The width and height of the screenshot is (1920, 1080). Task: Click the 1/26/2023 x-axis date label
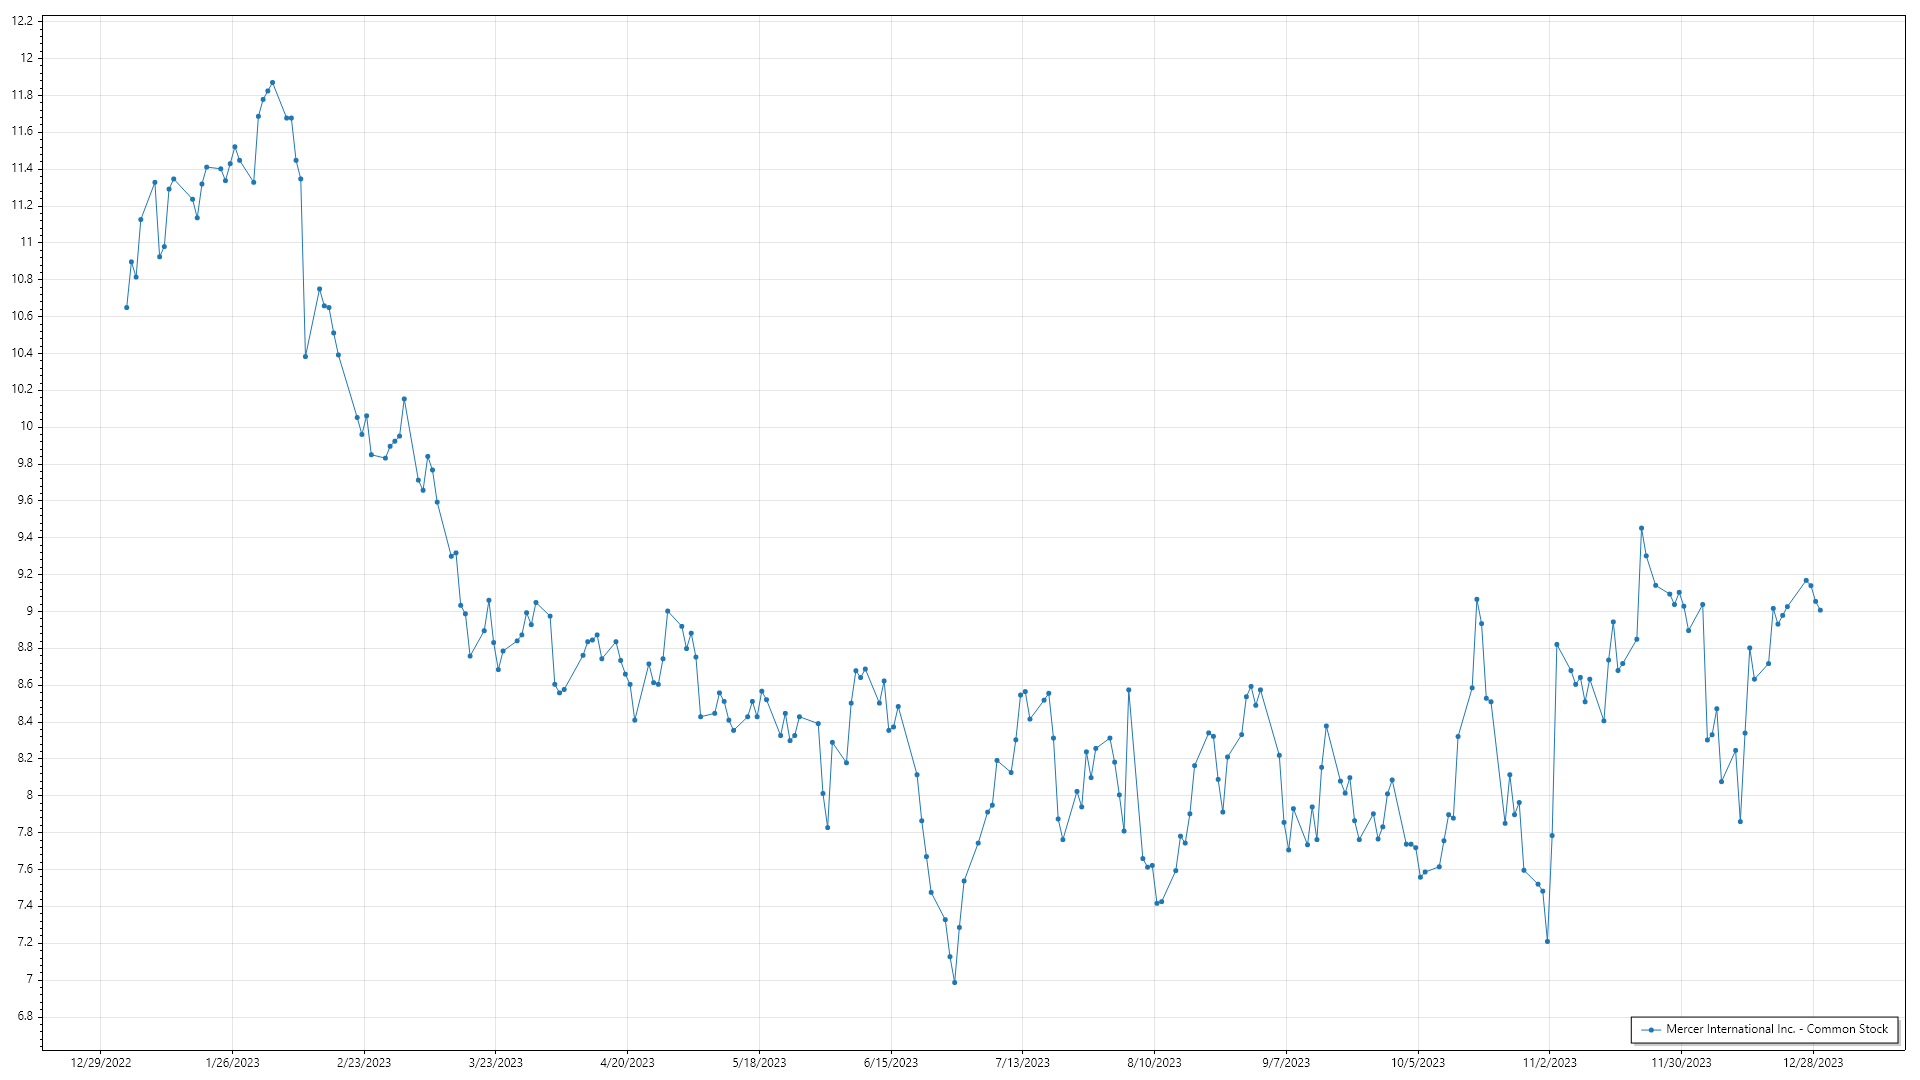click(x=232, y=1063)
